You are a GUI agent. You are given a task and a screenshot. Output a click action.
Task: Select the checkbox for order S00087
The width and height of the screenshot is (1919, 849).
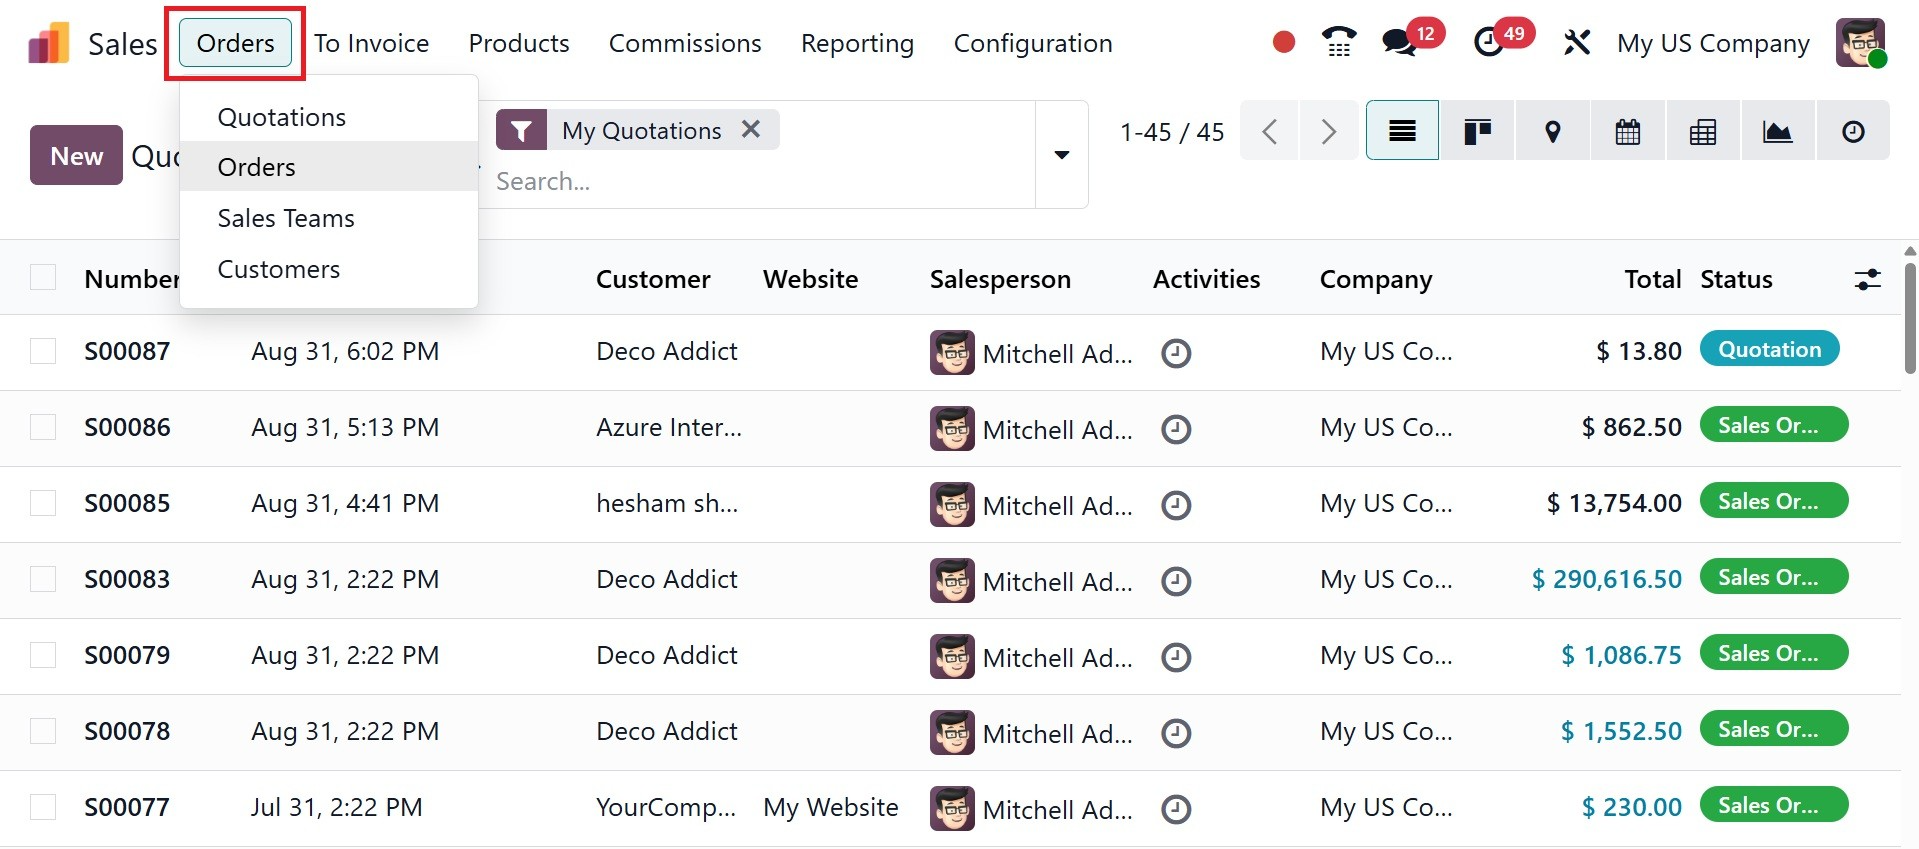point(43,351)
